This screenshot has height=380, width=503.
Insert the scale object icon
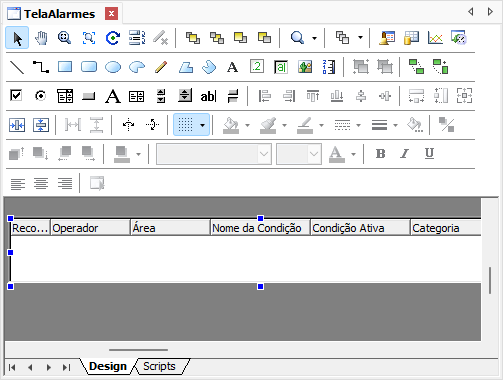pyautogui.click(x=329, y=67)
